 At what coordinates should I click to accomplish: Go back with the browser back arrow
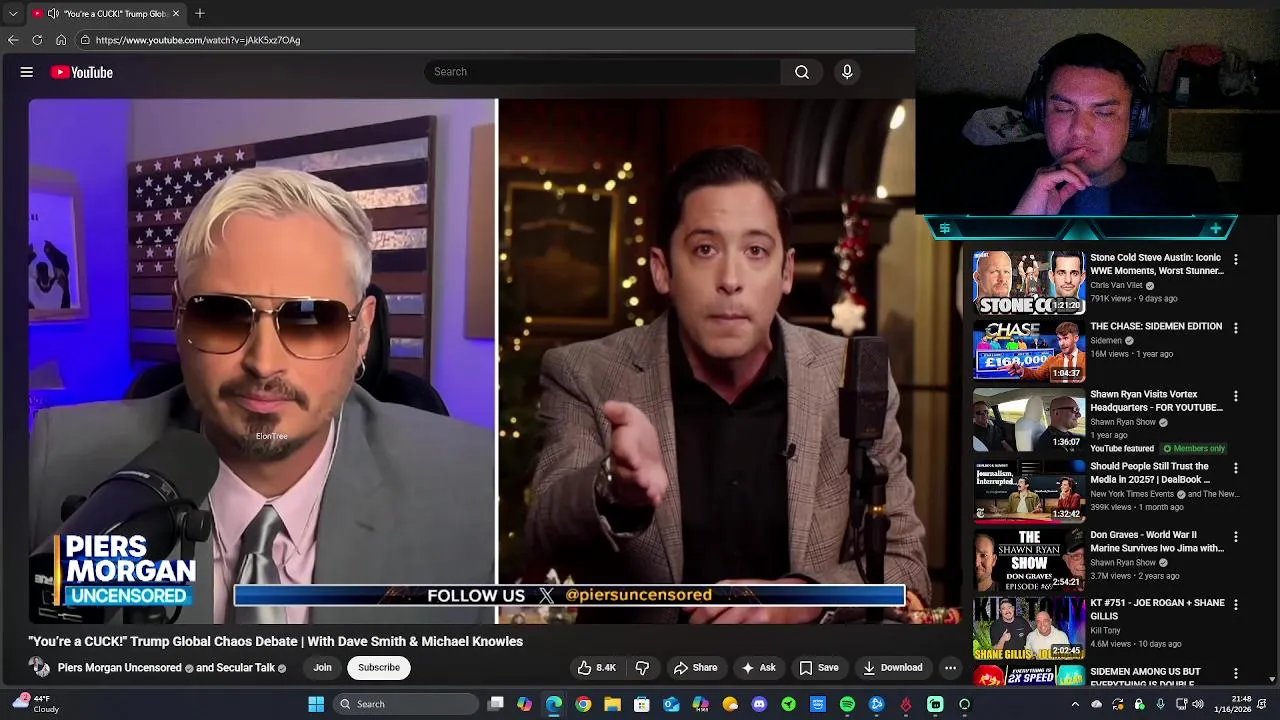pyautogui.click(x=13, y=40)
